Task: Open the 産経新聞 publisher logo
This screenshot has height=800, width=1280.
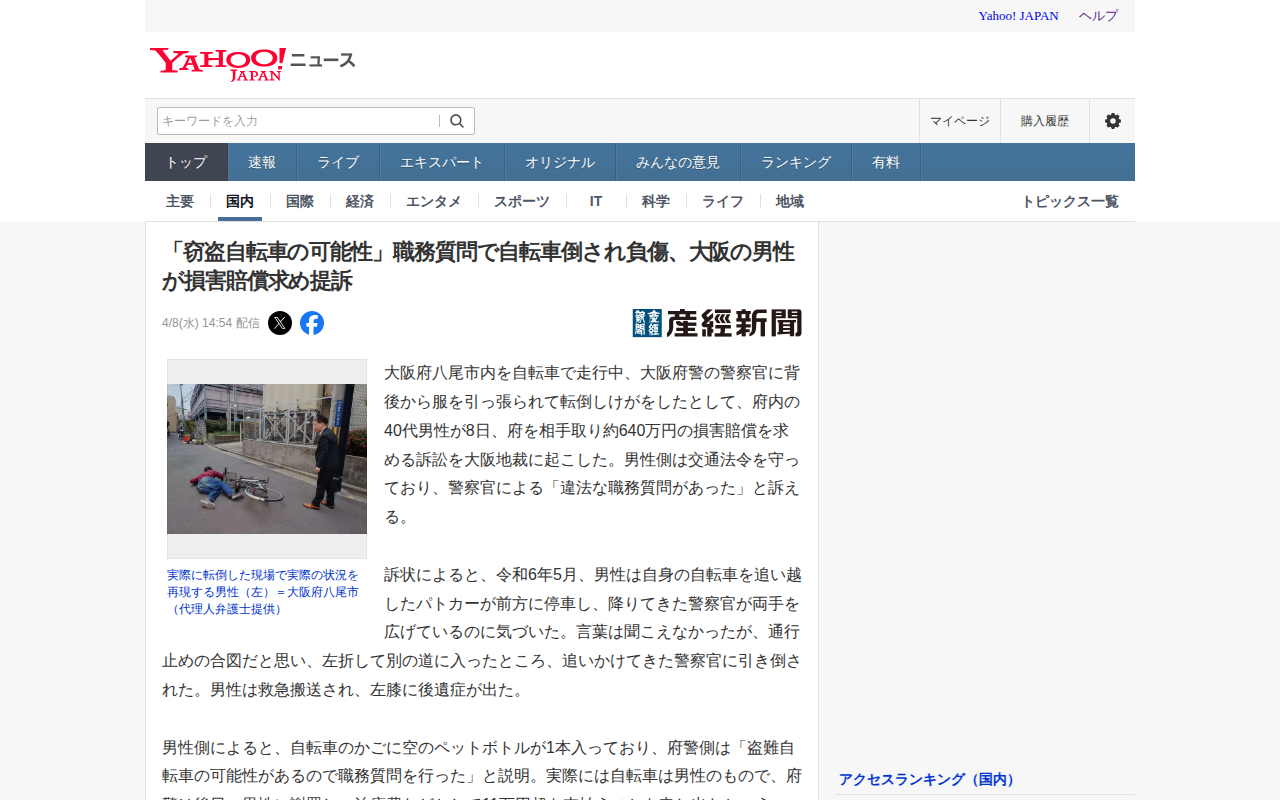Action: [x=717, y=323]
